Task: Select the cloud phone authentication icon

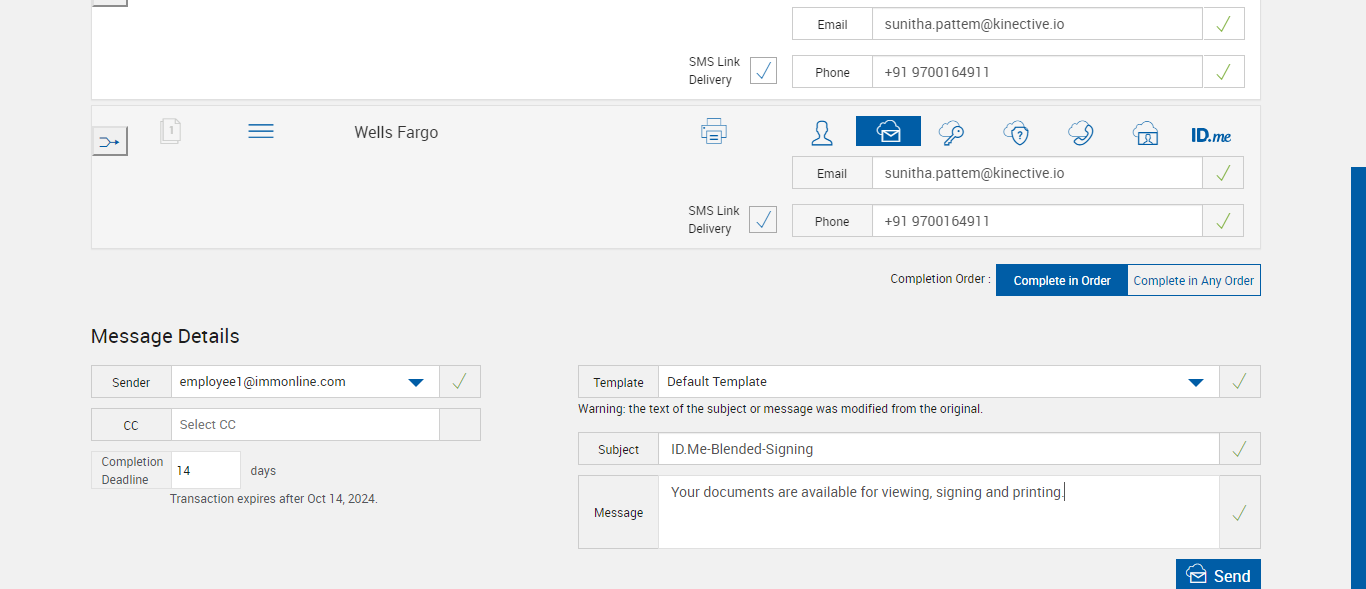Action: [x=1080, y=132]
